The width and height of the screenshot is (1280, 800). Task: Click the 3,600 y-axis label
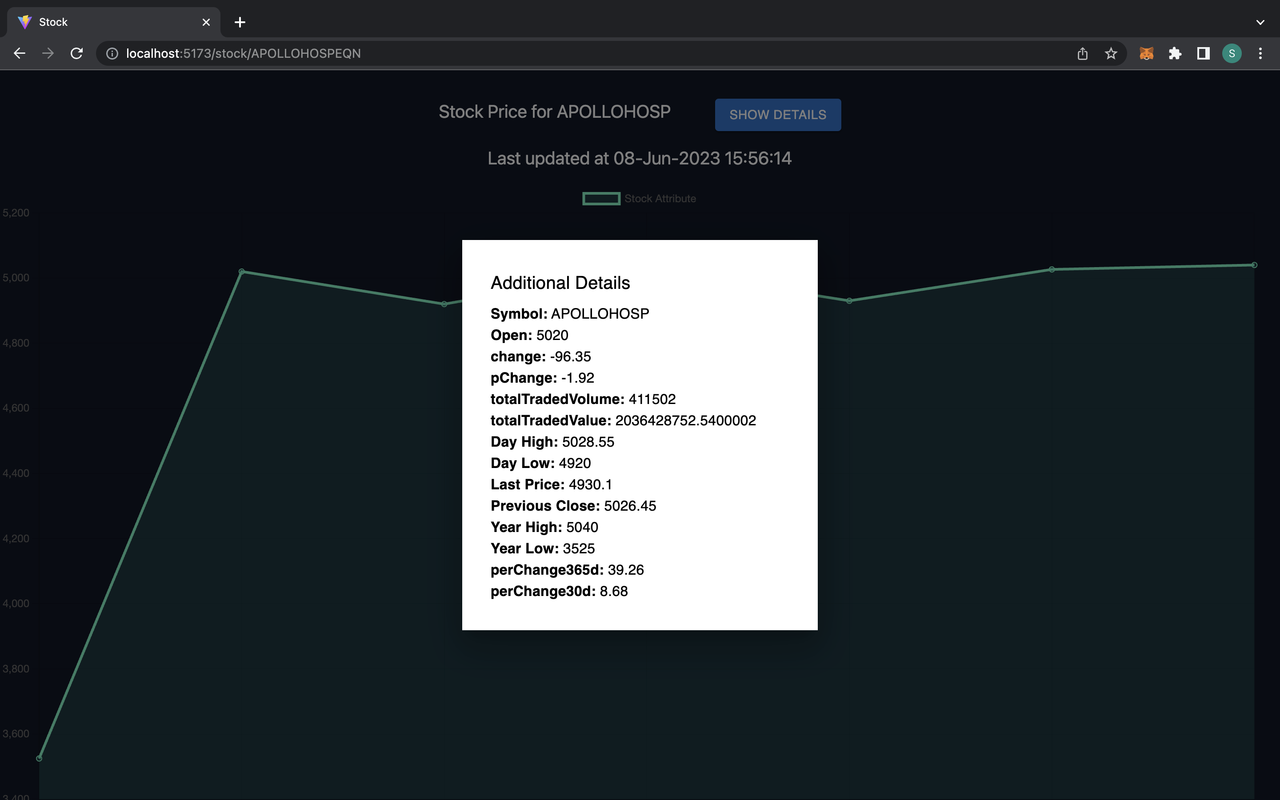click(x=16, y=734)
